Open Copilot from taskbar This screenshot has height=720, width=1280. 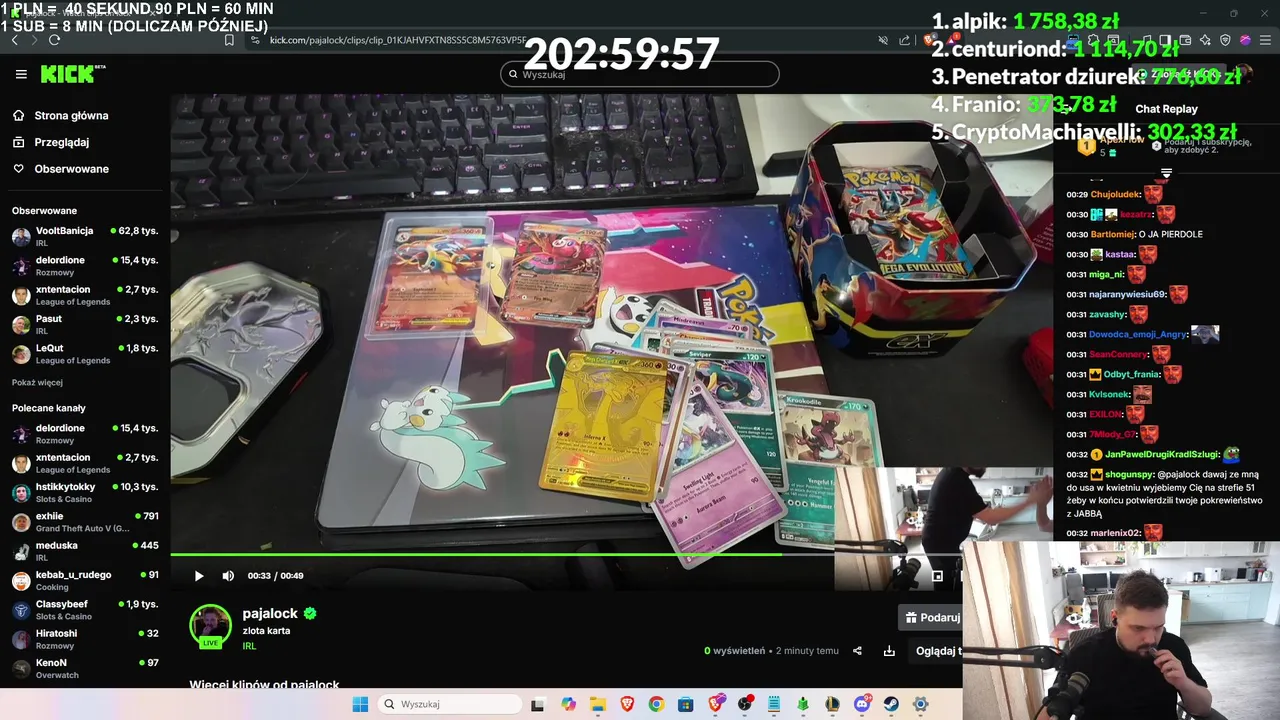569,704
